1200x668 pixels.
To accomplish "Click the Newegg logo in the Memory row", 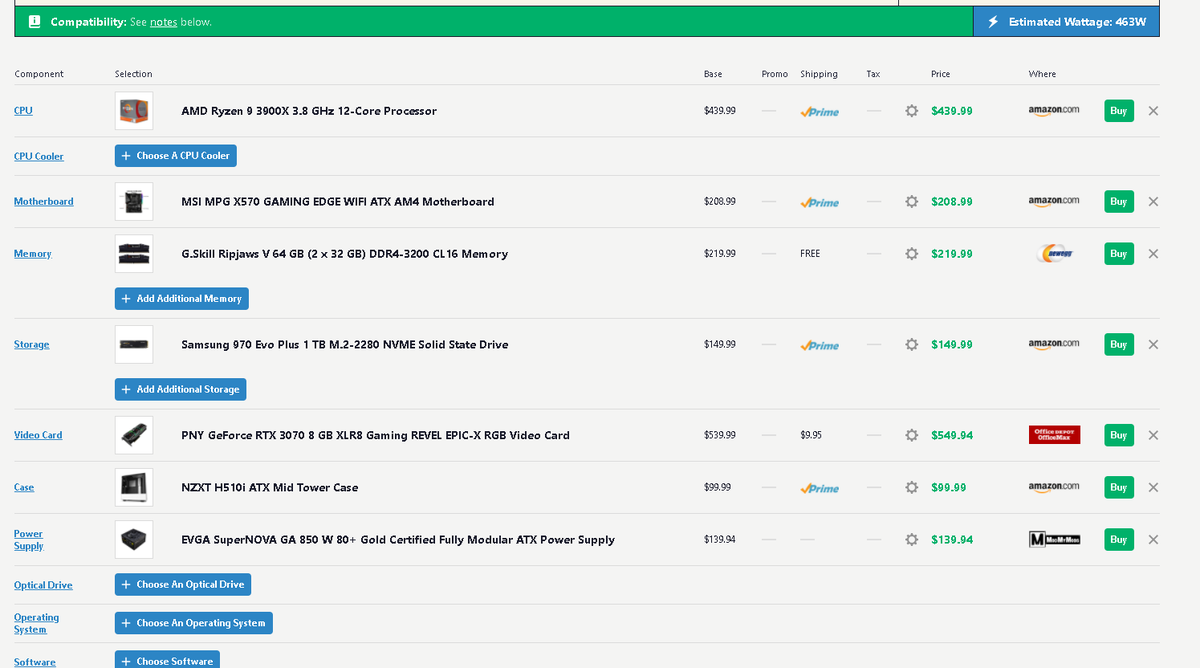I will coord(1054,254).
